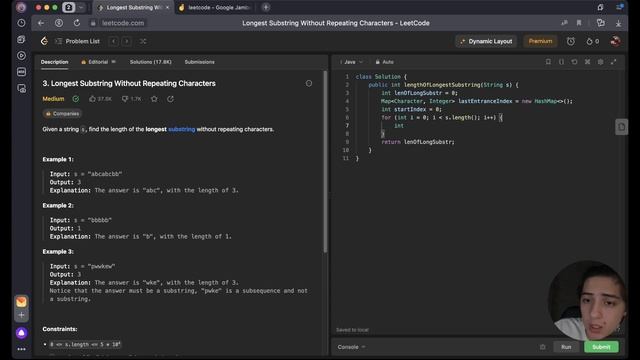Submit the solution

[x=601, y=347]
